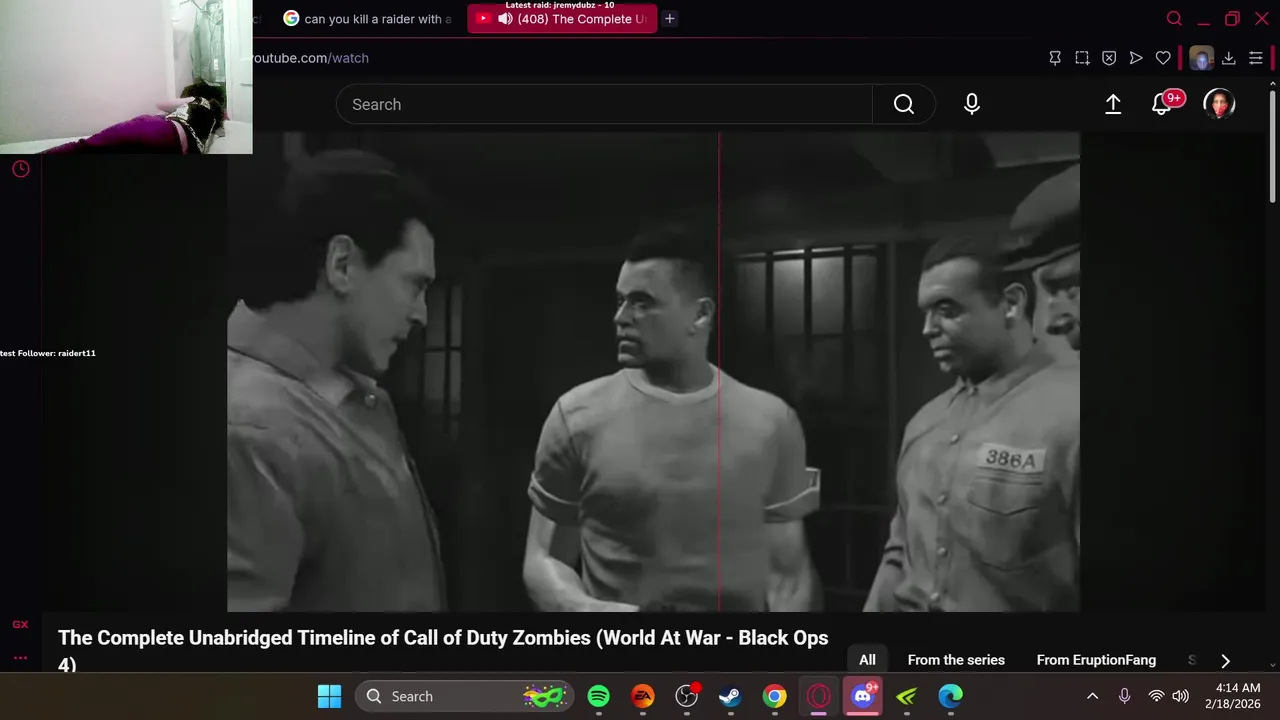Open taskbar clock showing 4:14 AM
This screenshot has height=720, width=1280.
(1232, 696)
